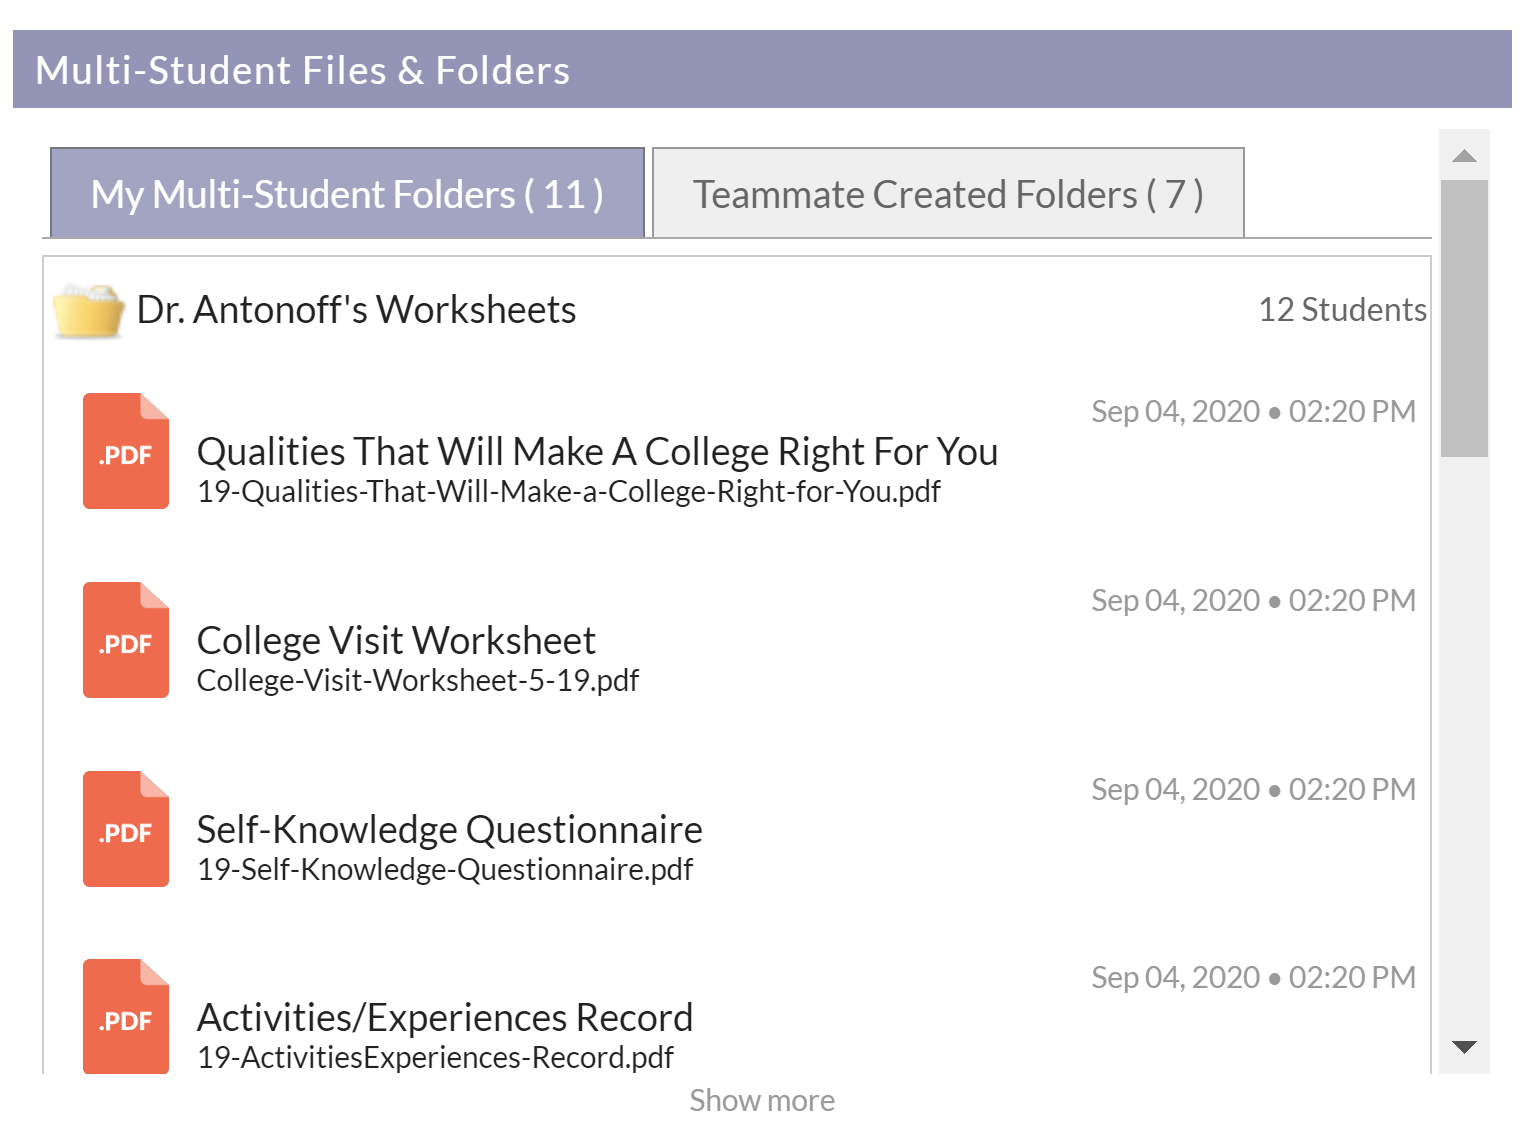
Task: Click filename College-Visit-Worksheet-5-19.pdf
Action: click(x=418, y=681)
